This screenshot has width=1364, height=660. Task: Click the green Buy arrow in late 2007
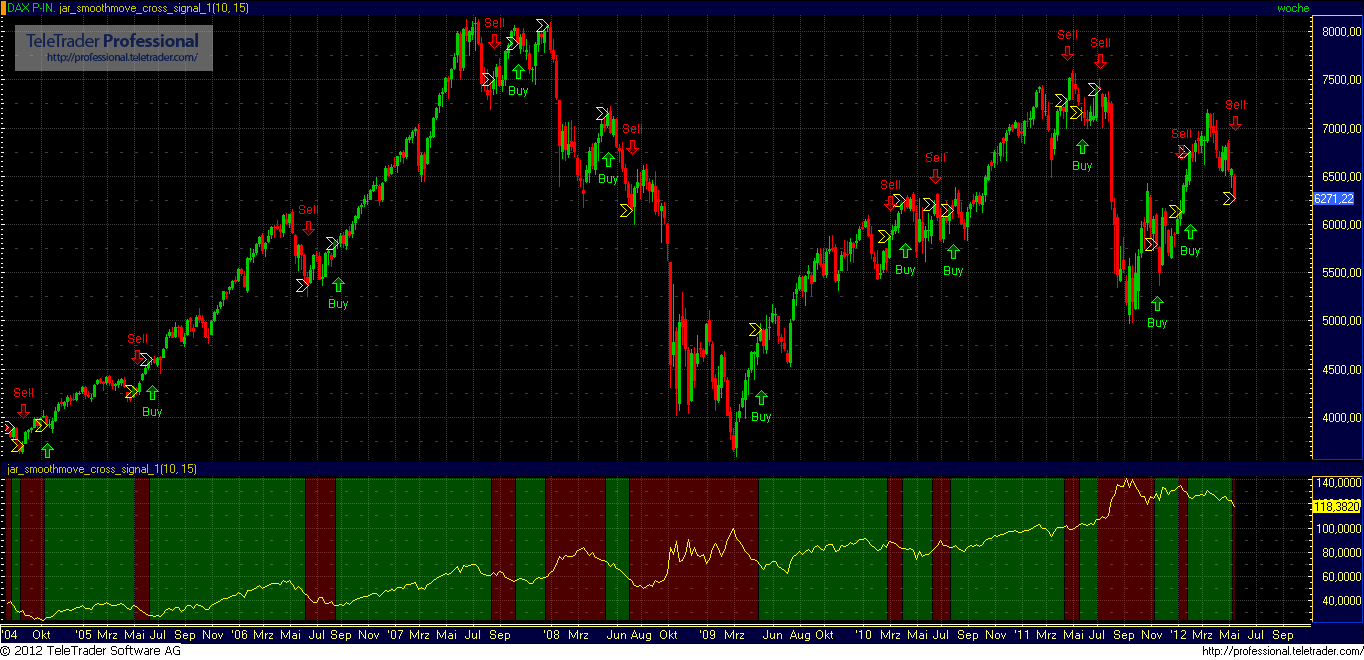click(x=518, y=72)
